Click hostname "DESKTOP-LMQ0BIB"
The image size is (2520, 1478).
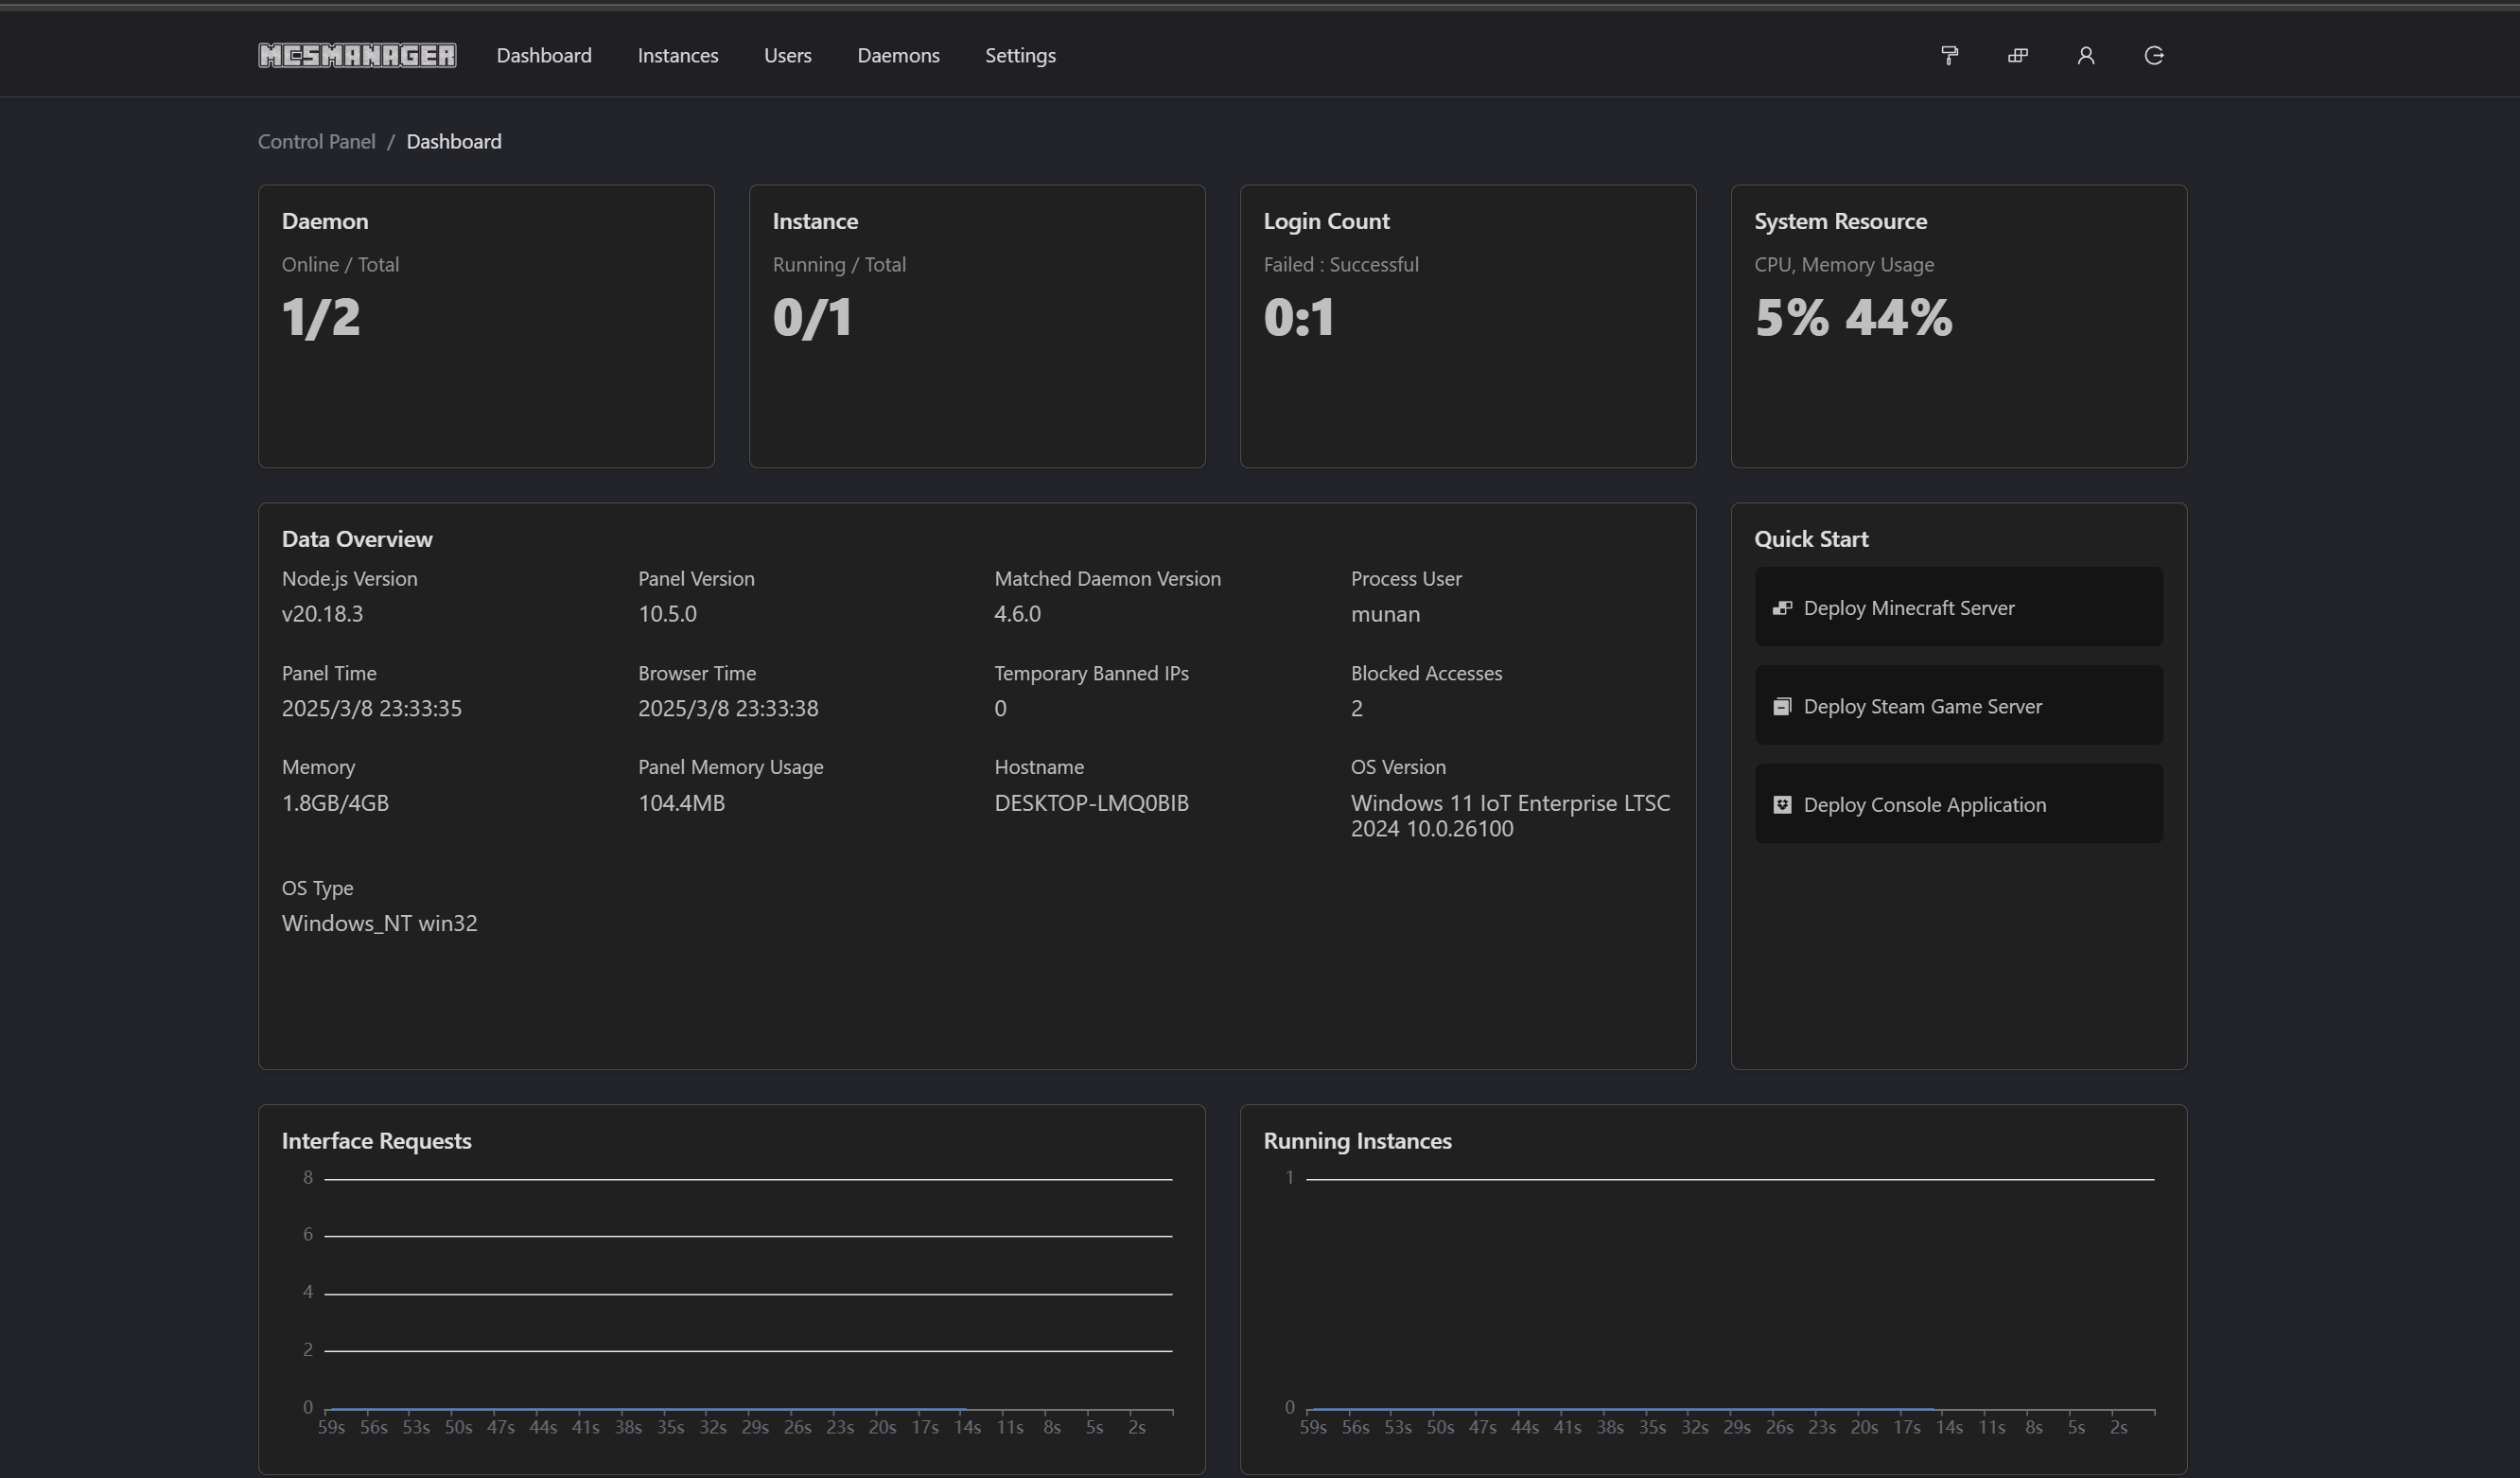tap(1091, 802)
